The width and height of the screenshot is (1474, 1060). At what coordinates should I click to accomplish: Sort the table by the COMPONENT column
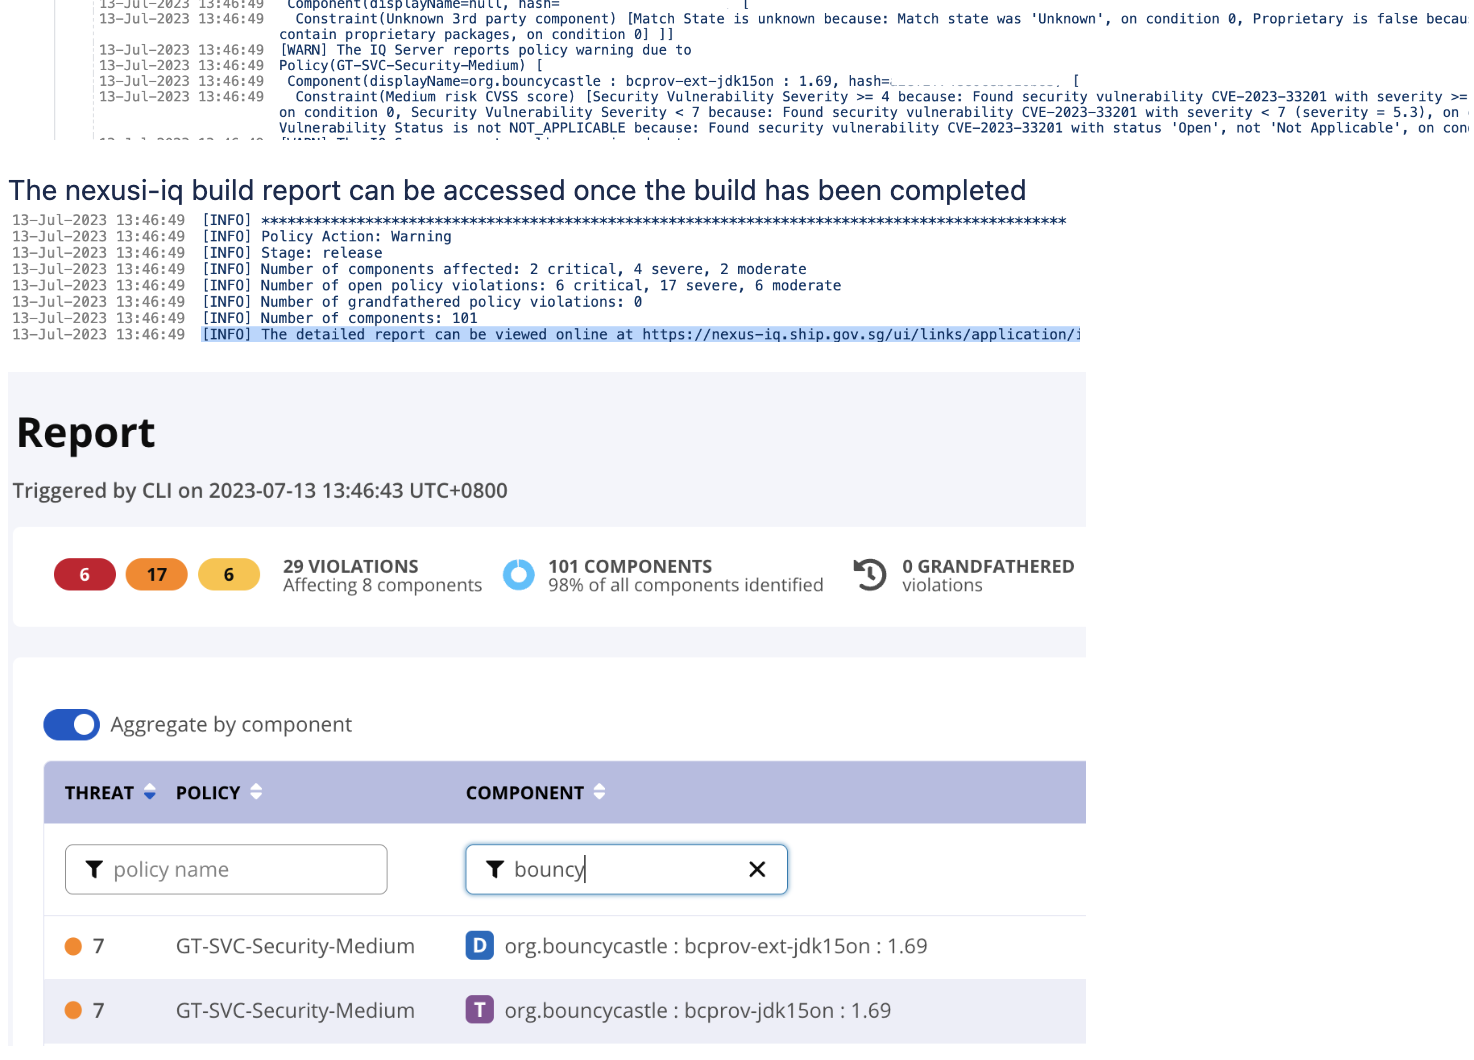point(599,792)
